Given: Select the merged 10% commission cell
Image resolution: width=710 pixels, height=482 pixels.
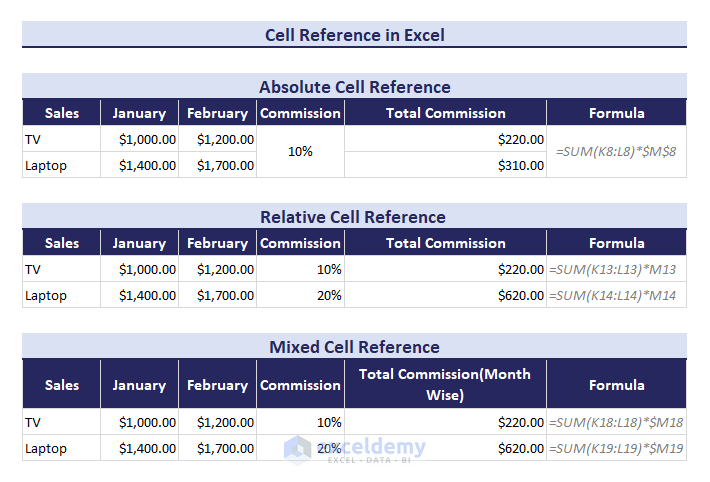Looking at the screenshot, I should (300, 152).
